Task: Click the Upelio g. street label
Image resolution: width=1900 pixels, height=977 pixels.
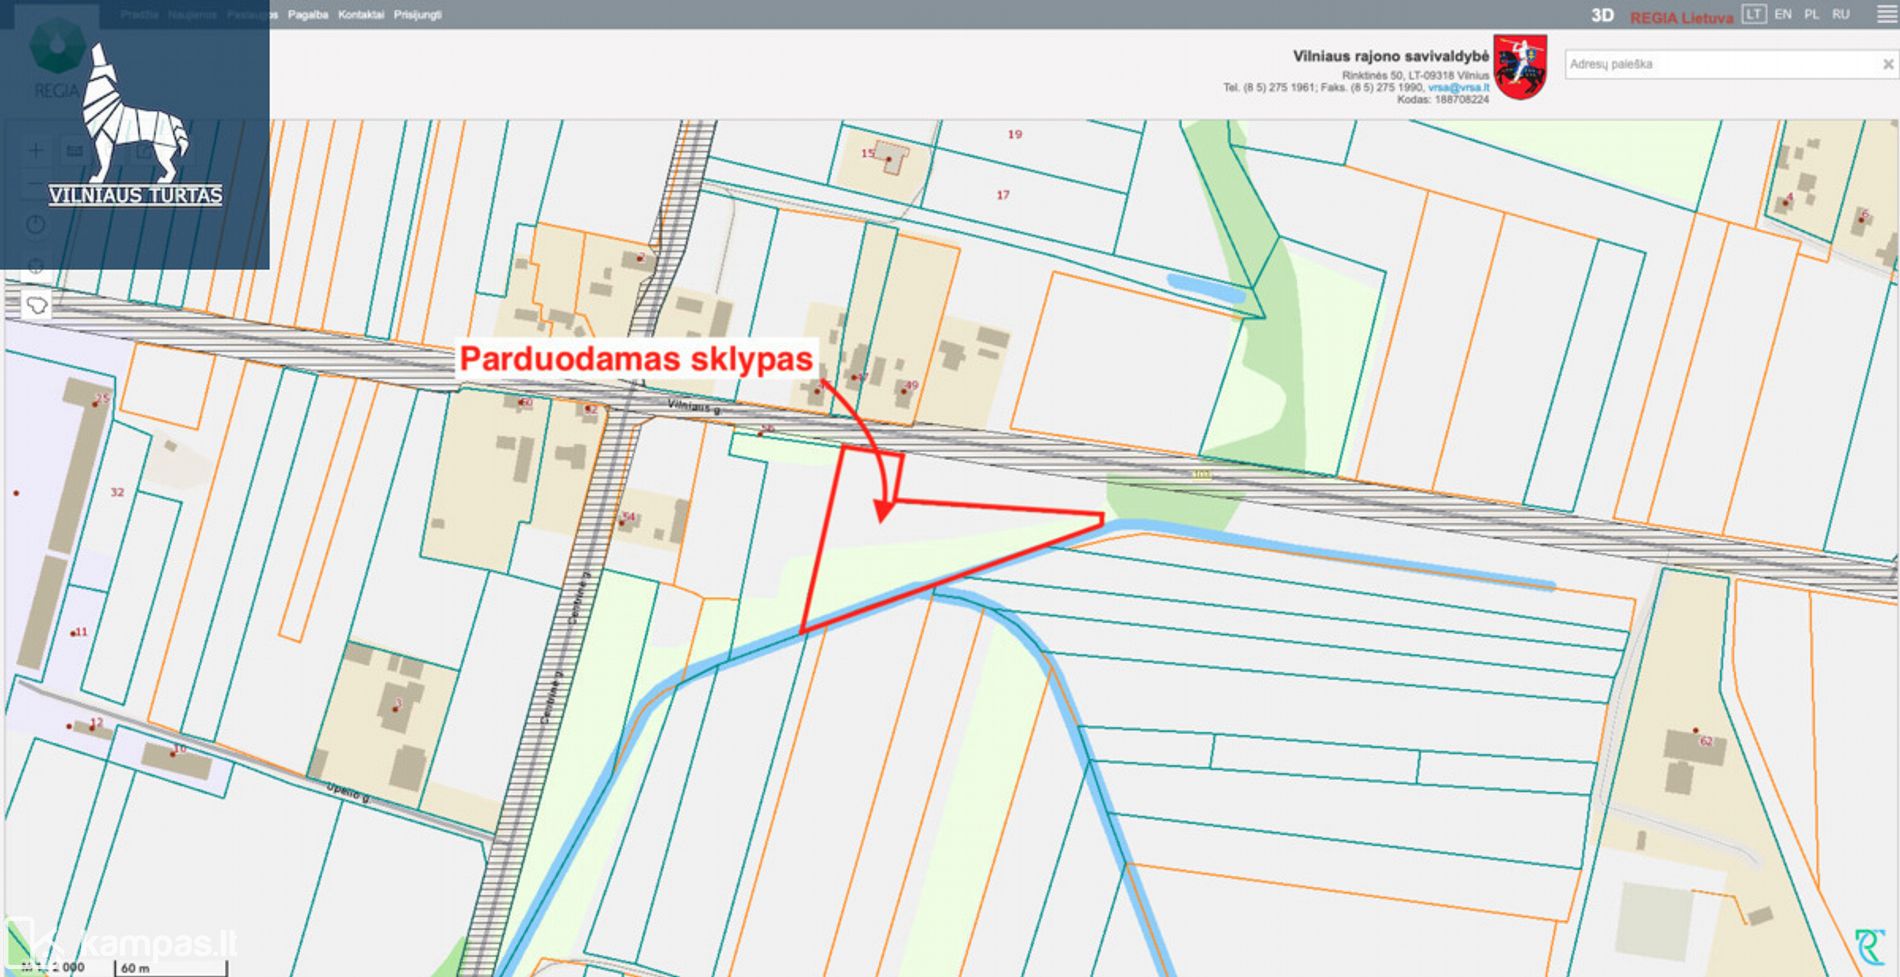Action: pos(348,794)
